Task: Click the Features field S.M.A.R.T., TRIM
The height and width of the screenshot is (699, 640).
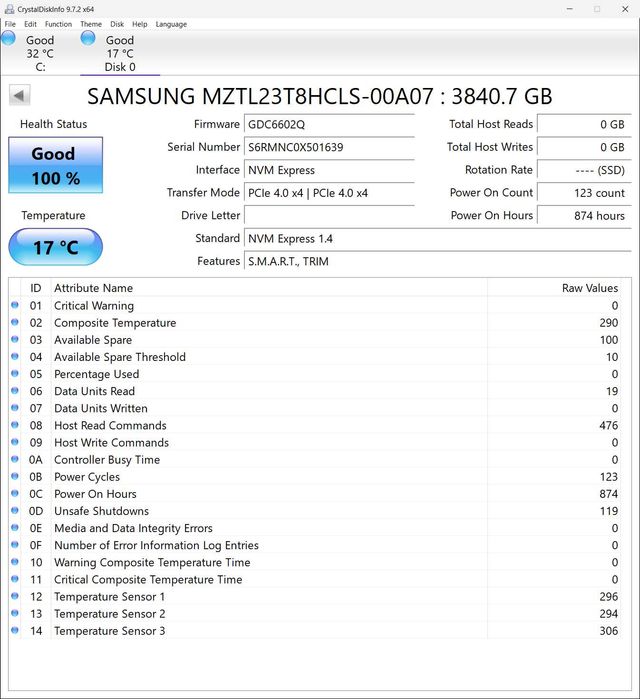Action: 438,261
